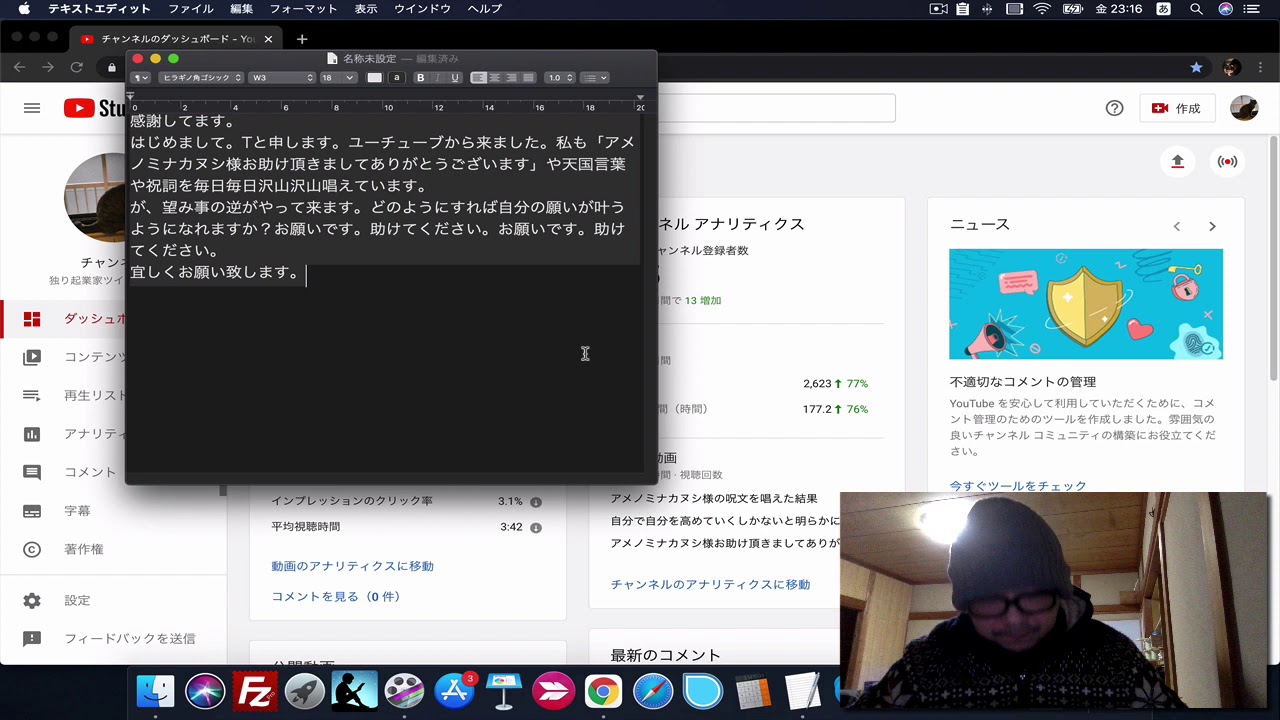The height and width of the screenshot is (720, 1280).
Task: Click the help question mark icon
Action: click(x=1114, y=108)
